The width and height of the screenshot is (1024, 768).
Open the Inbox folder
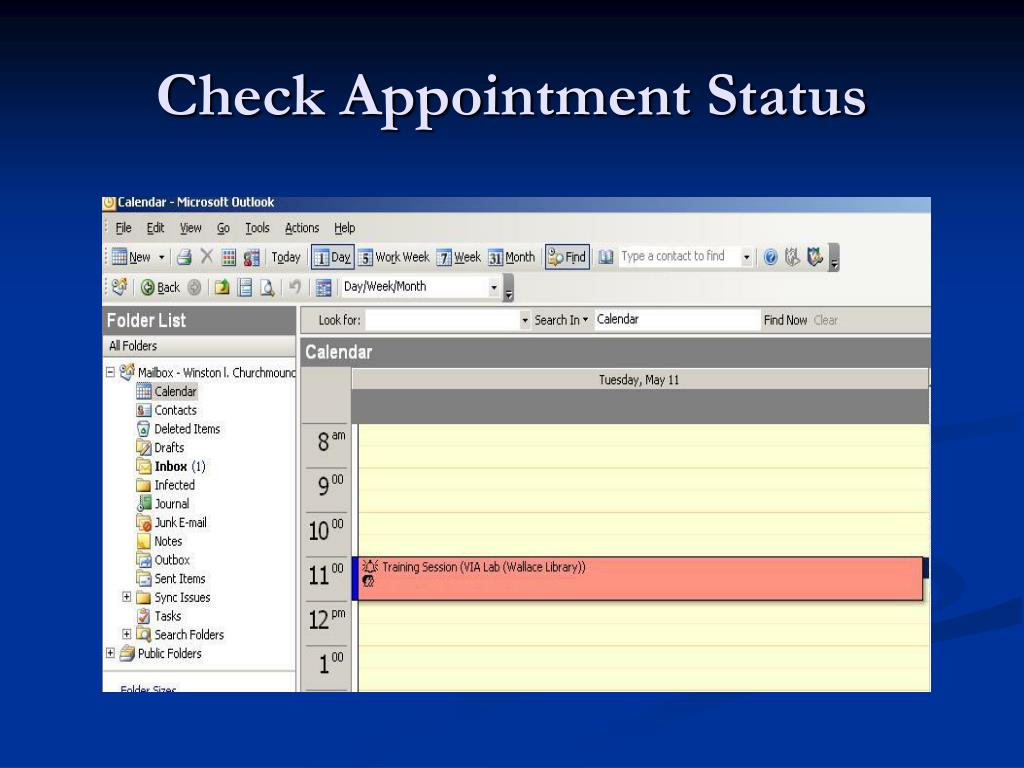click(171, 466)
